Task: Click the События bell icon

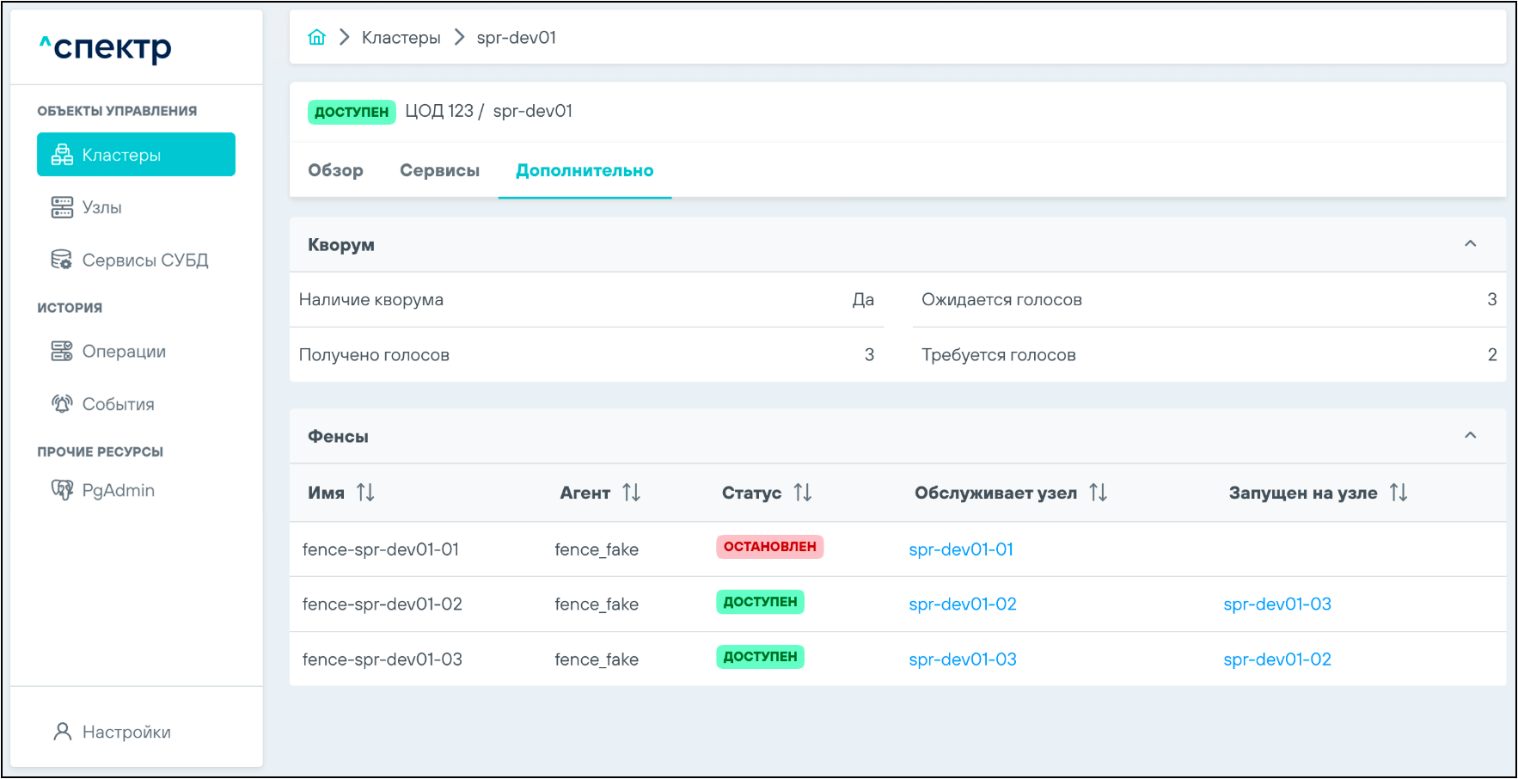Action: [62, 404]
